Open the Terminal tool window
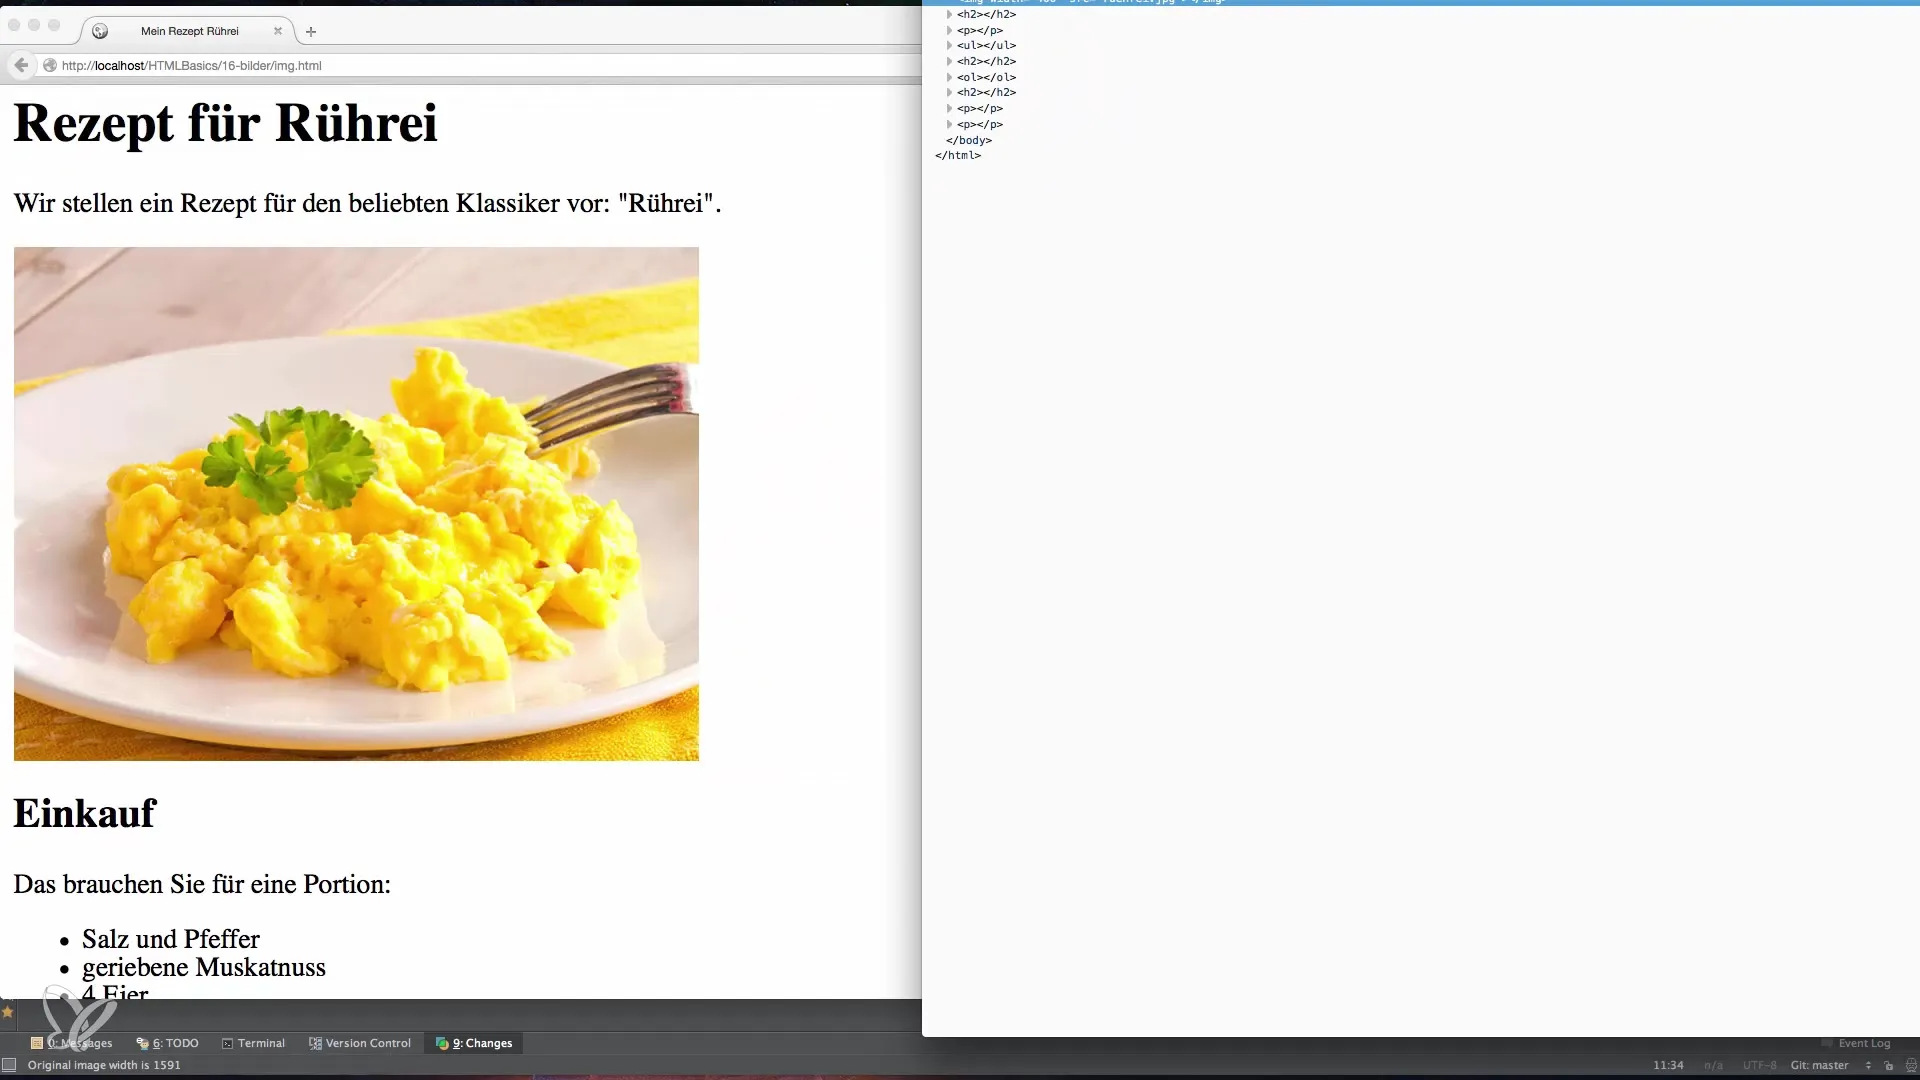Viewport: 1920px width, 1080px height. pyautogui.click(x=253, y=1043)
